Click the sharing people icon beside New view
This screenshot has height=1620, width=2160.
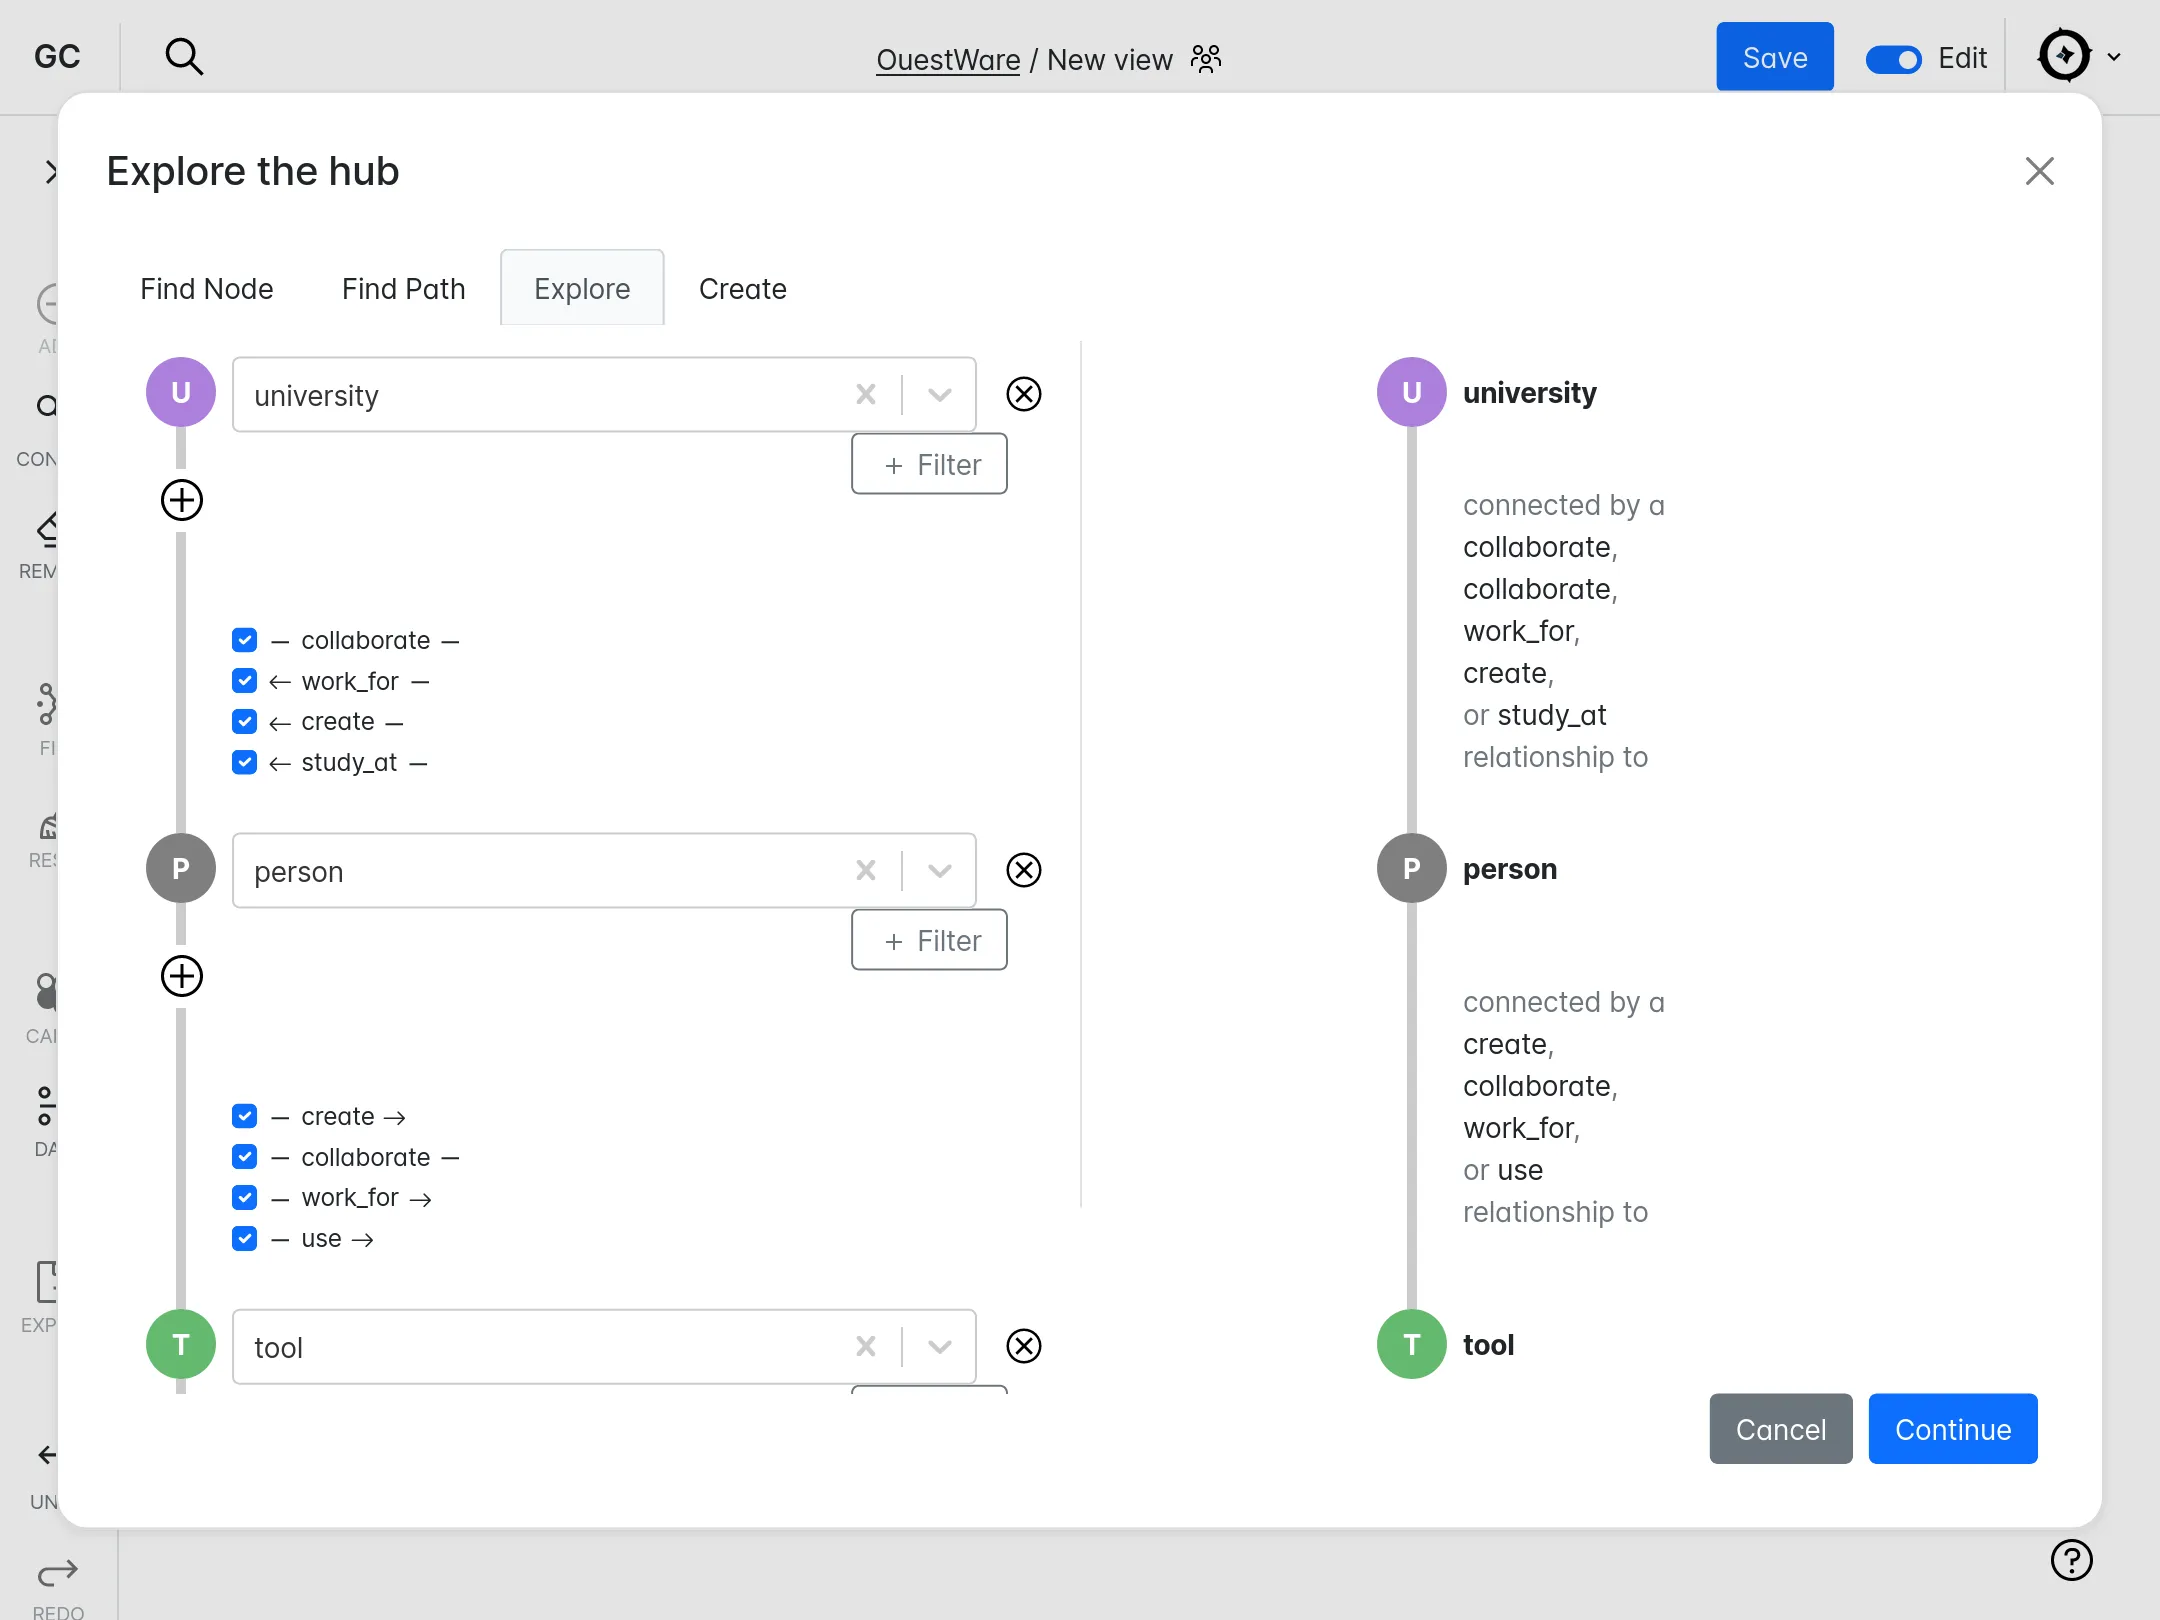point(1206,59)
